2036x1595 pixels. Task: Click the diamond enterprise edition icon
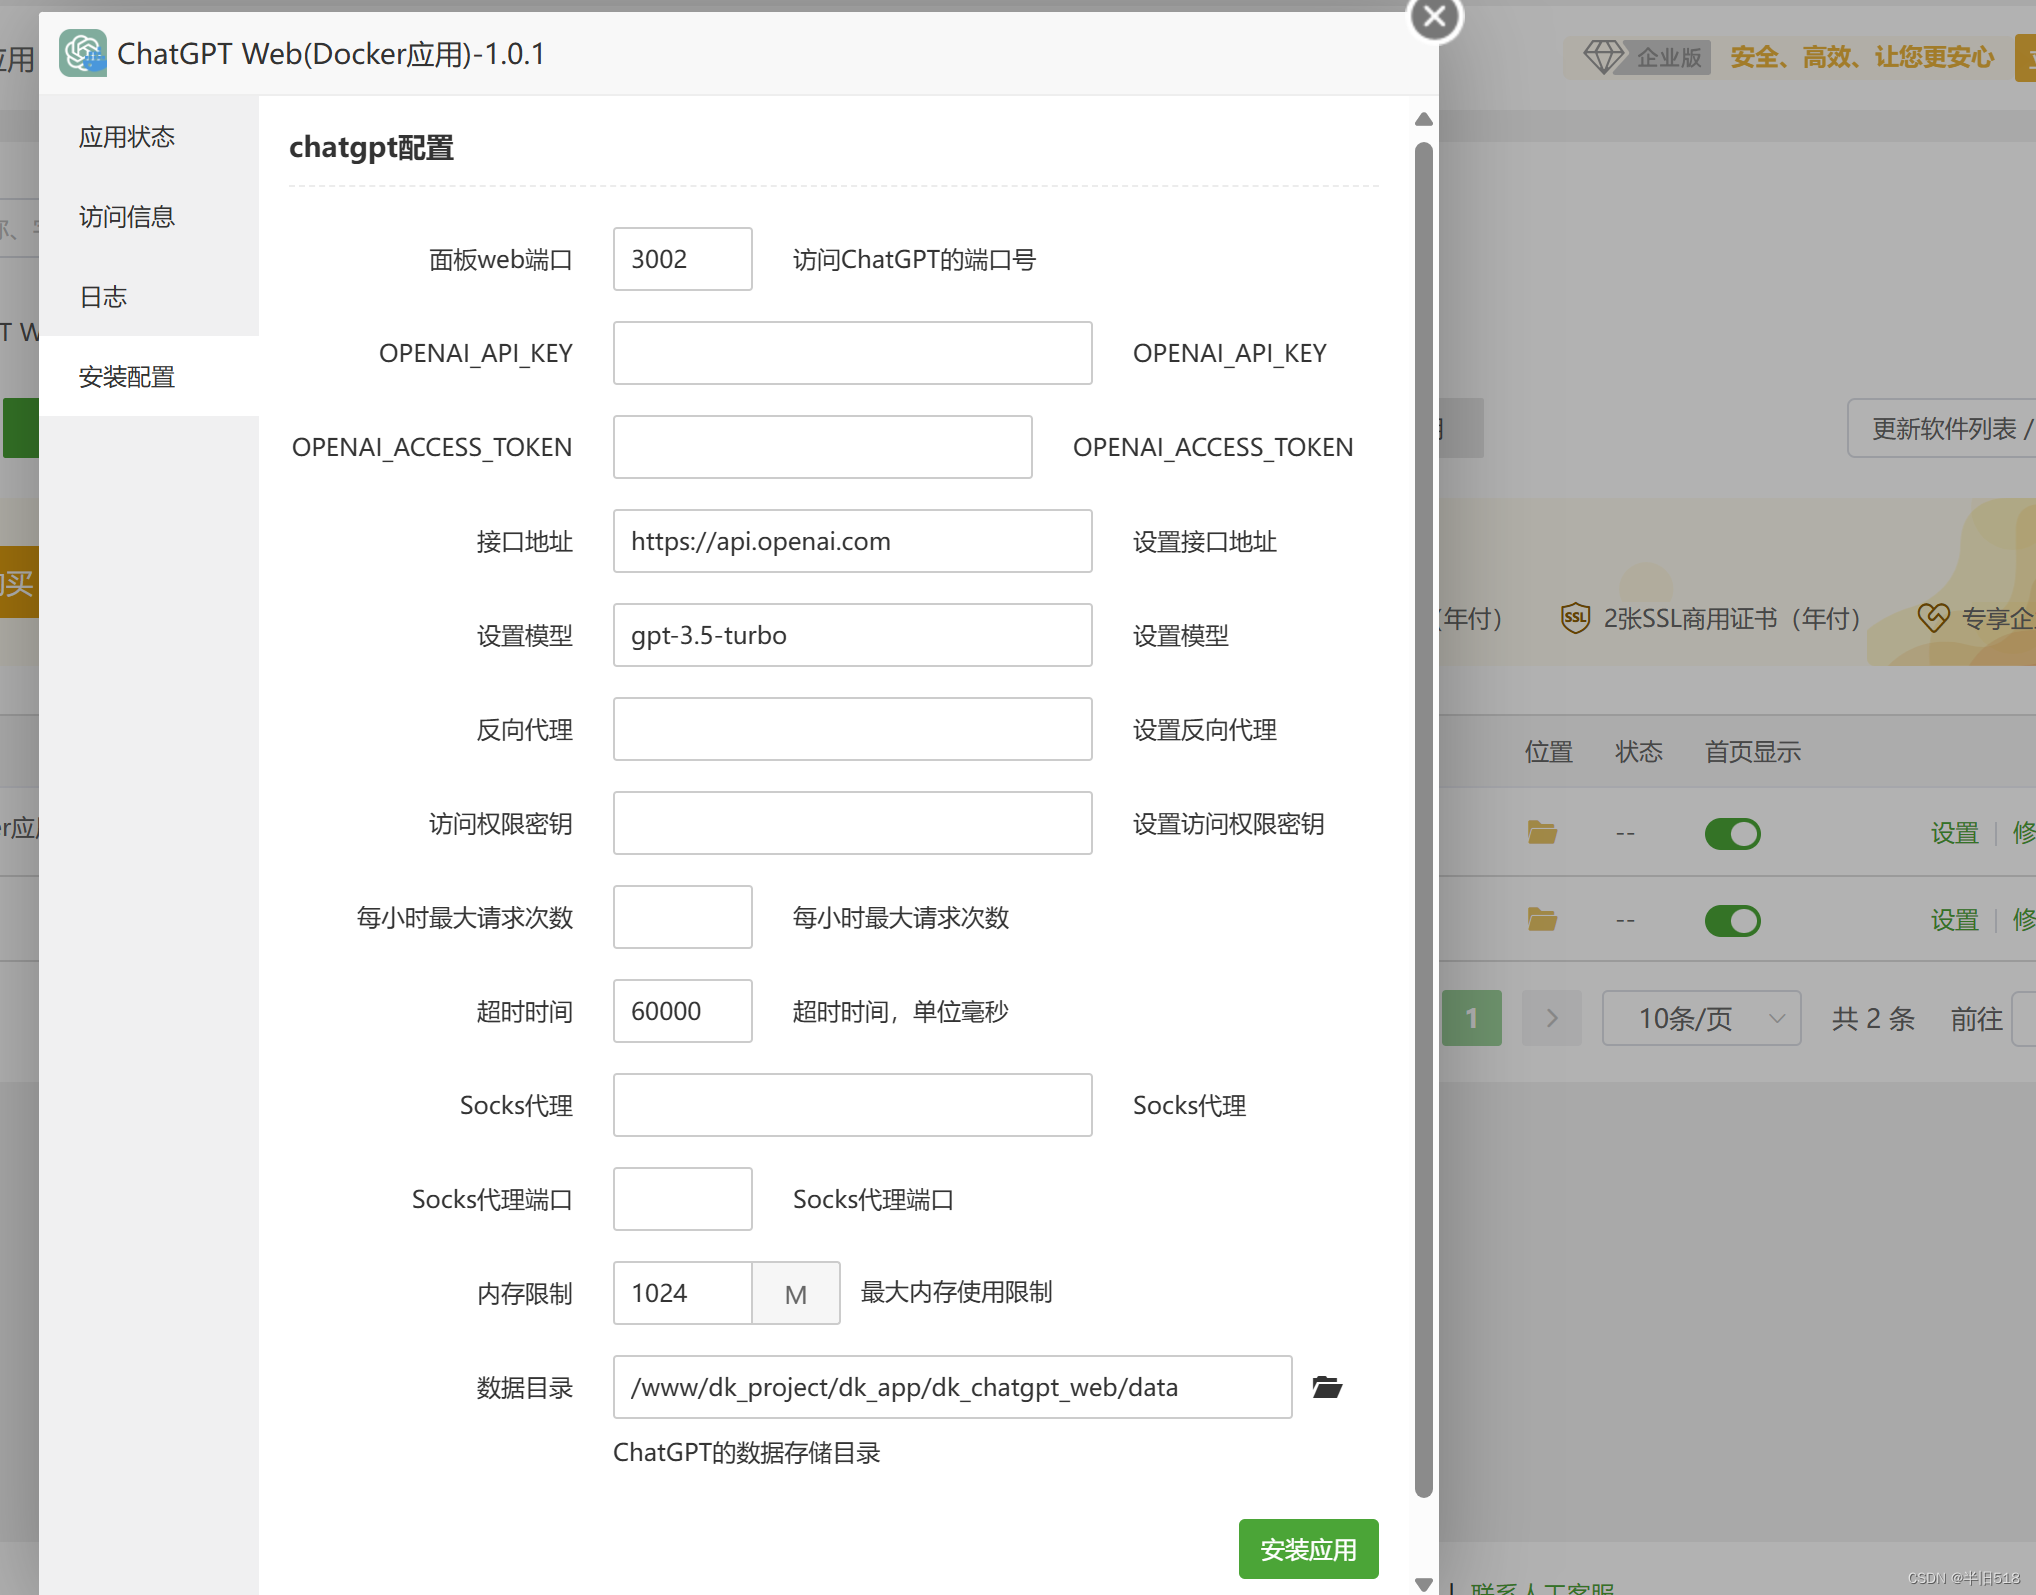pyautogui.click(x=1604, y=57)
